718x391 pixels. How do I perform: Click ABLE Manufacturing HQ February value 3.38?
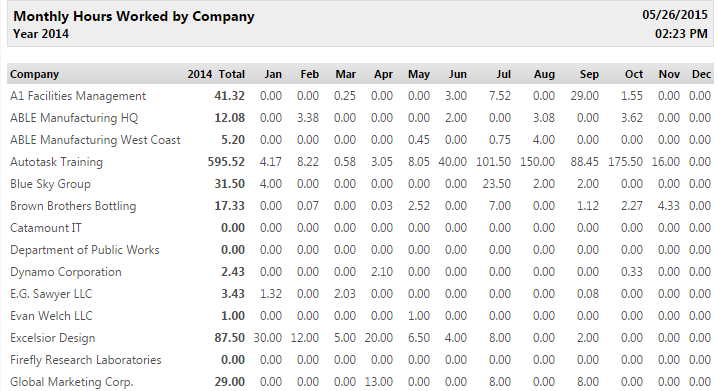pyautogui.click(x=308, y=118)
